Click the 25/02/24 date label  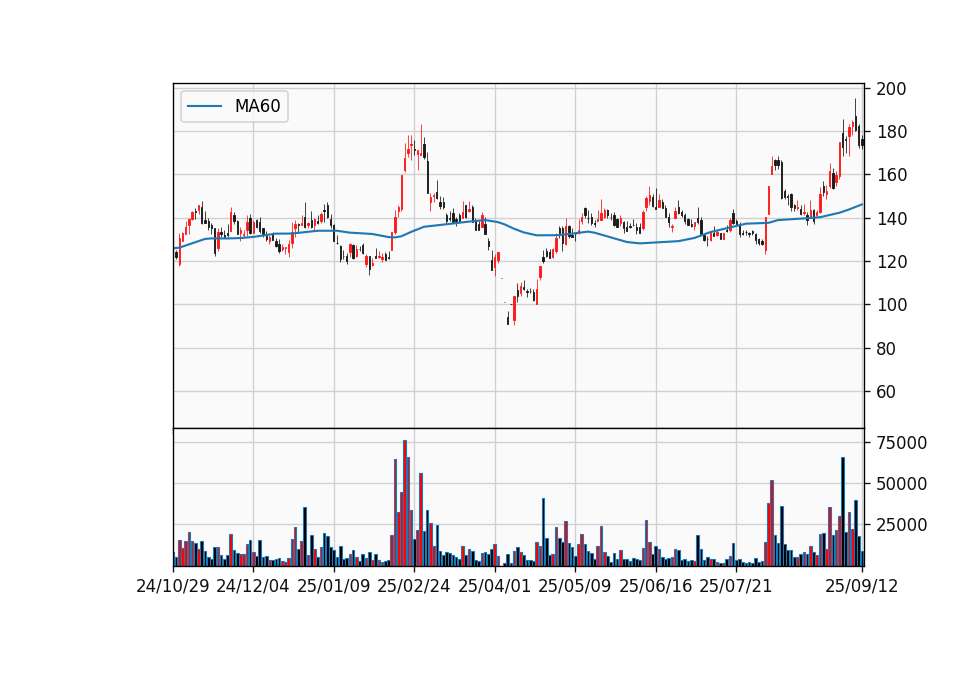(414, 586)
